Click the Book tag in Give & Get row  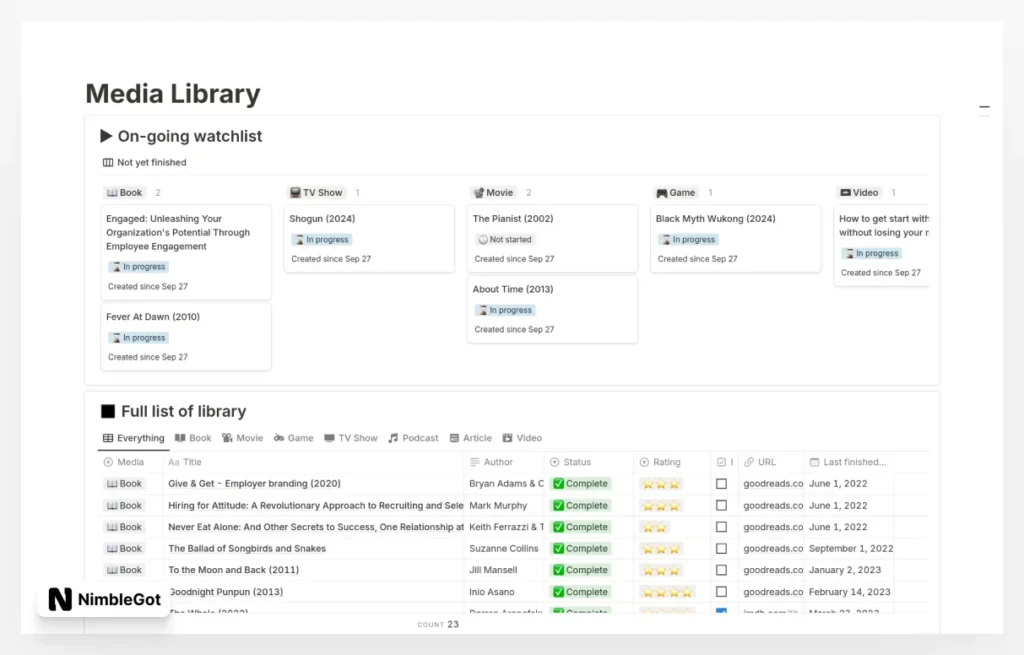pos(124,484)
